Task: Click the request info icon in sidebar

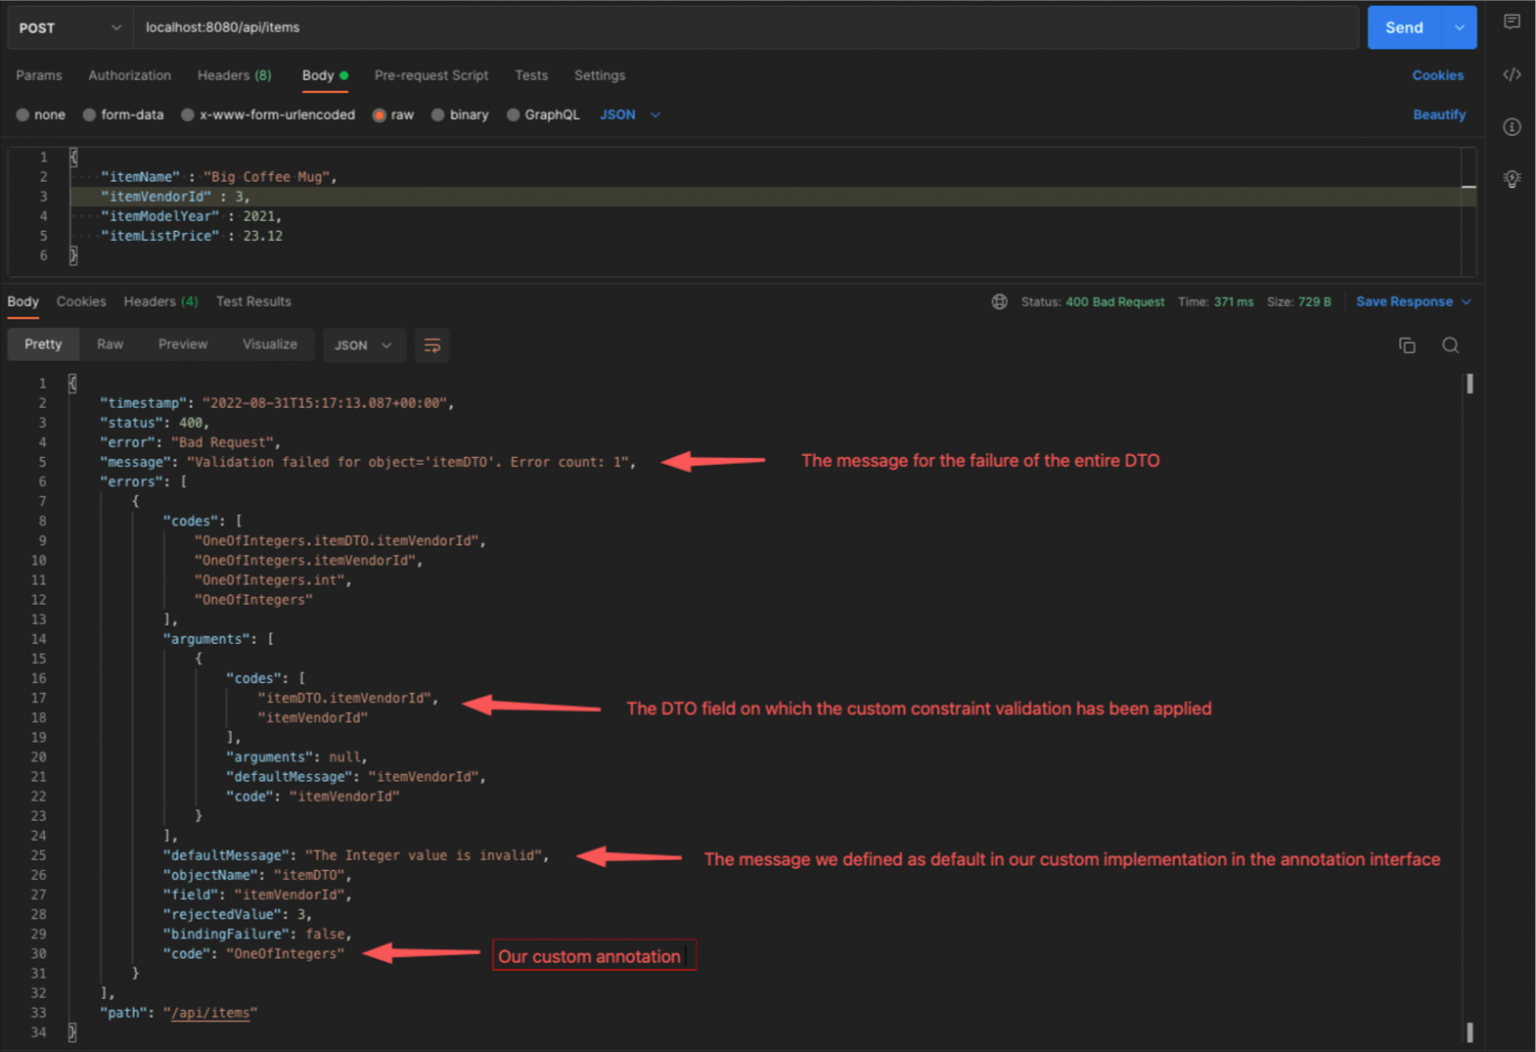Action: (x=1512, y=127)
